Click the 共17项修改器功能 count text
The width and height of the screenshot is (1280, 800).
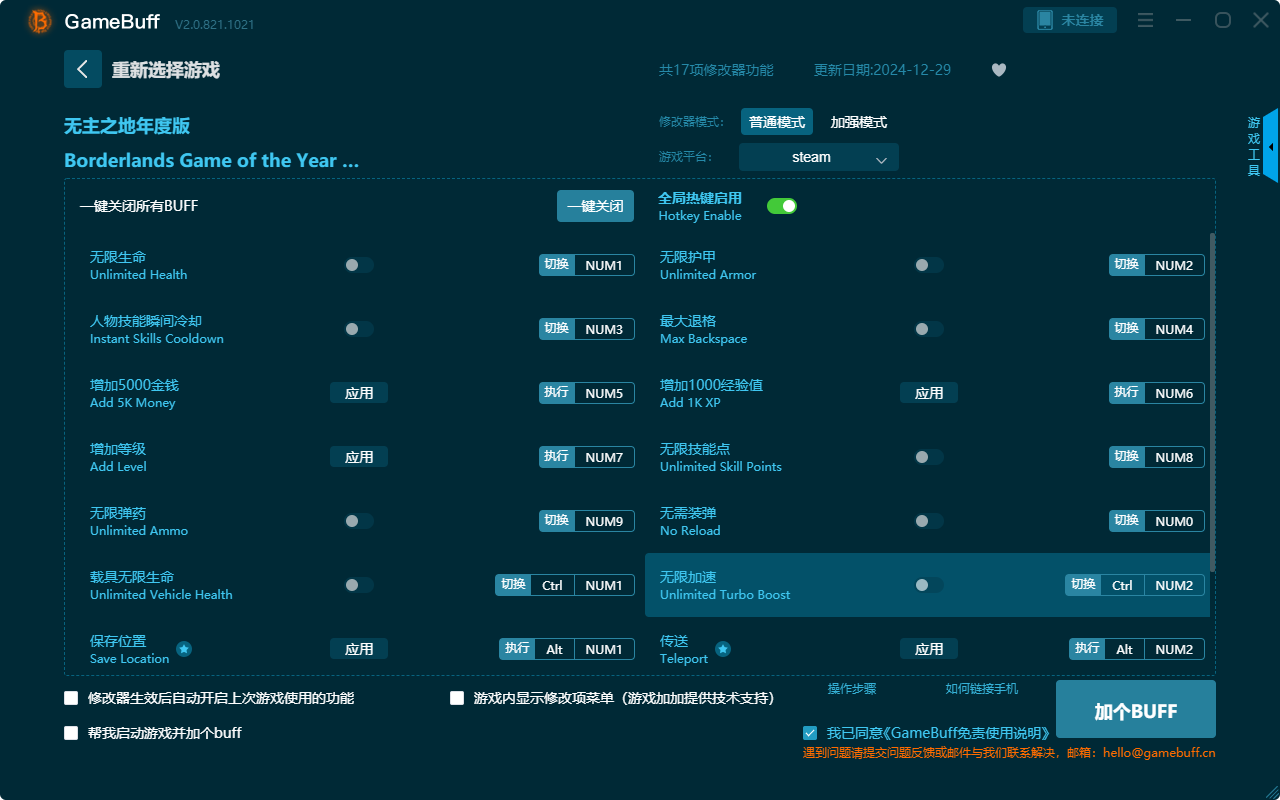(x=716, y=70)
